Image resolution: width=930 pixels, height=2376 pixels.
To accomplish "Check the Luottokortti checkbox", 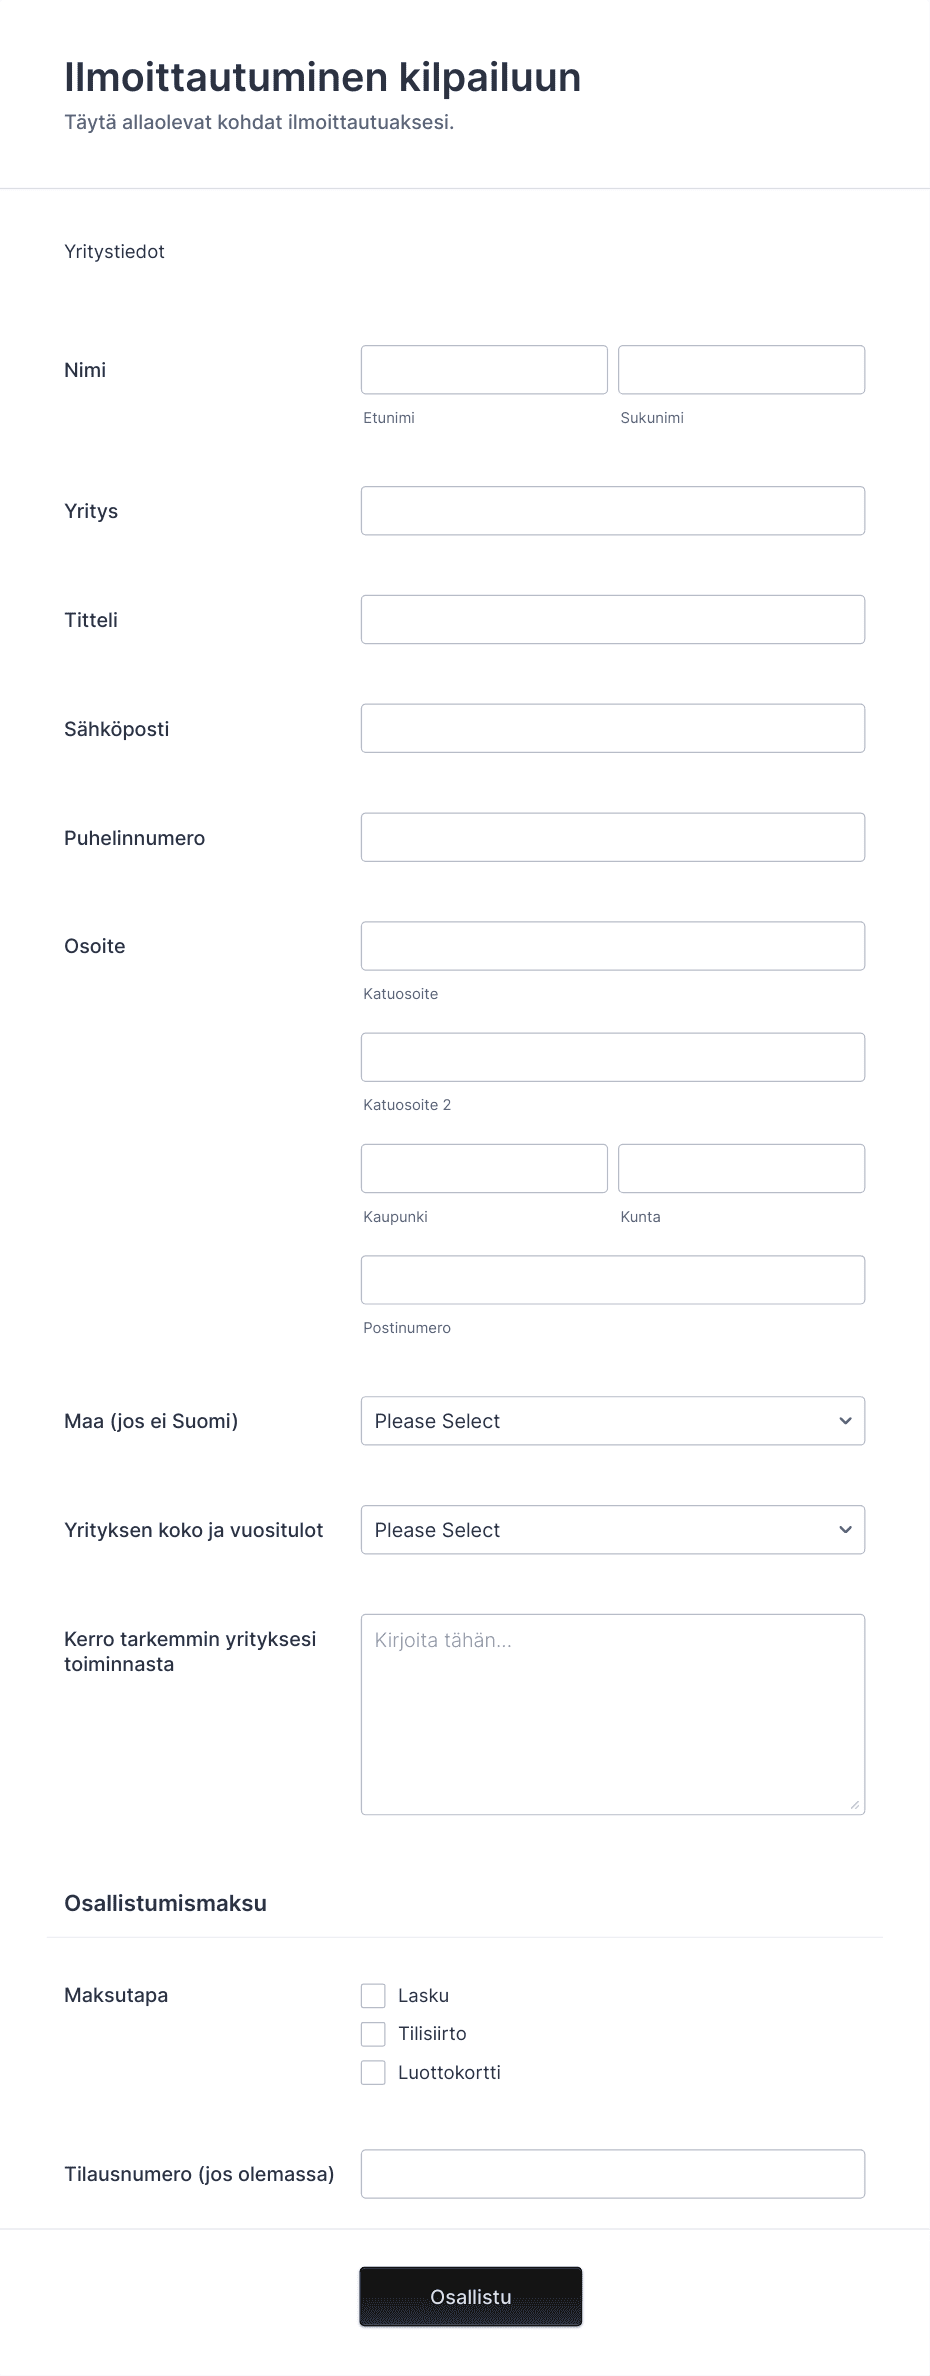I will pyautogui.click(x=373, y=2072).
